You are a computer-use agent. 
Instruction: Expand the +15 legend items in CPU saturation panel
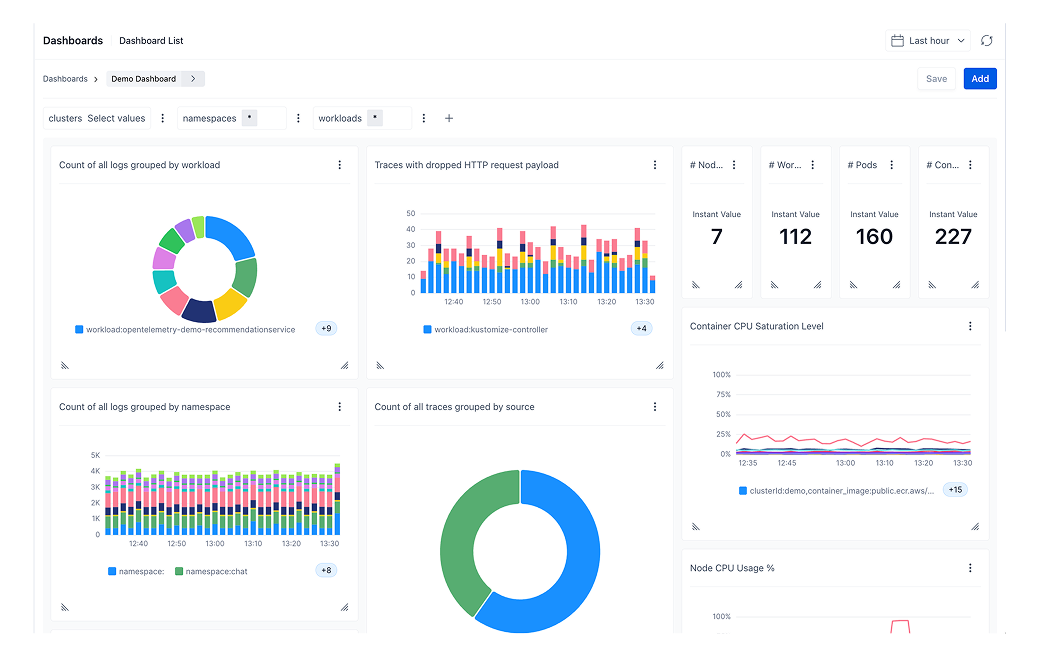click(x=955, y=490)
